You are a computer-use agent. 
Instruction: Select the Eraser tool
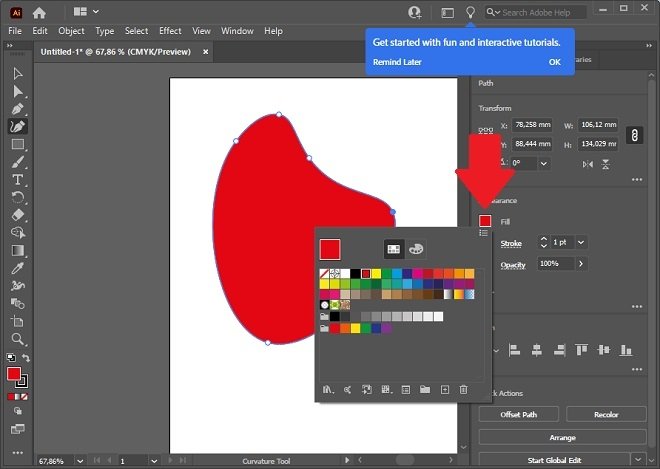18,215
